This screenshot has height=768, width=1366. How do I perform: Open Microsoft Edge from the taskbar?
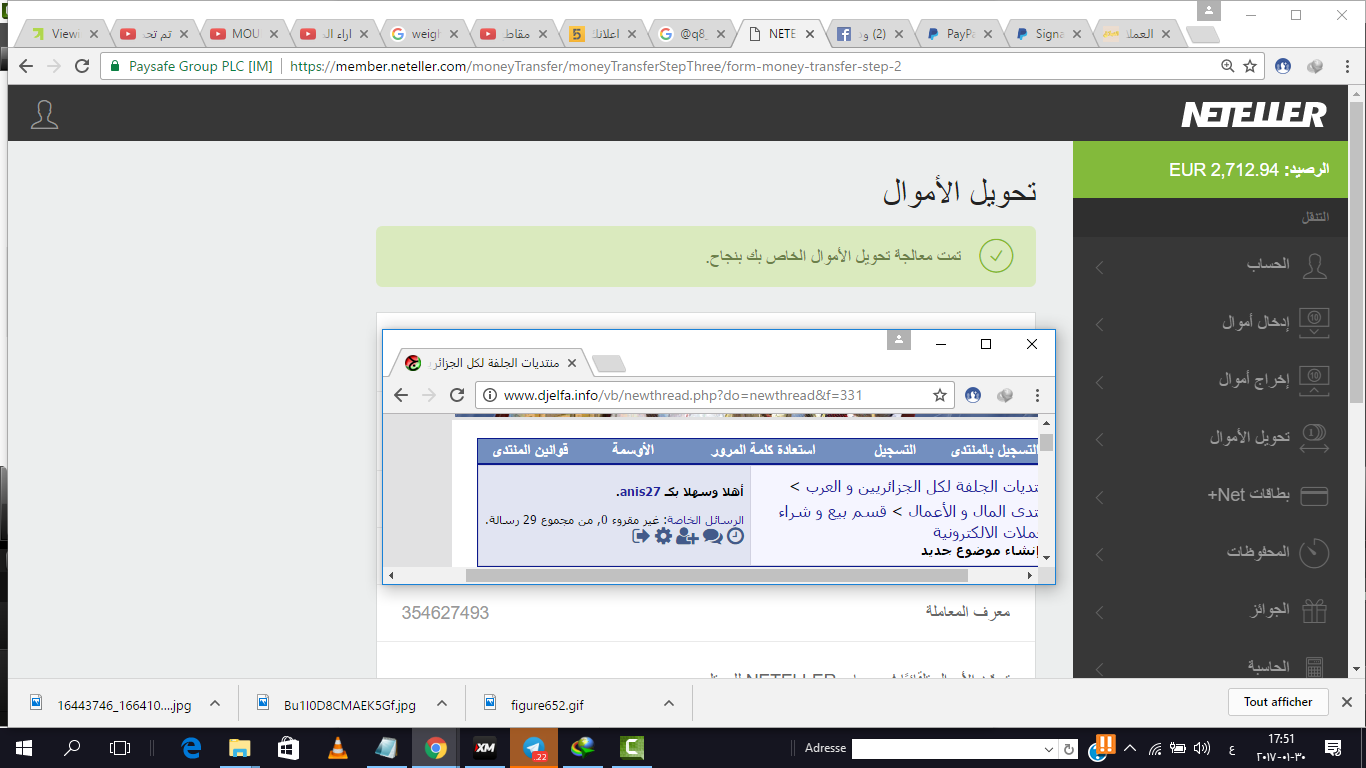point(191,747)
